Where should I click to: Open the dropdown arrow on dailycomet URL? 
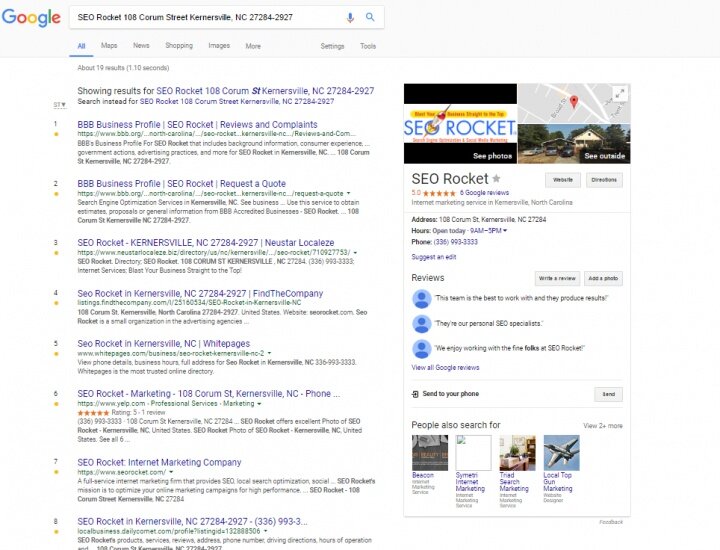click(265, 531)
